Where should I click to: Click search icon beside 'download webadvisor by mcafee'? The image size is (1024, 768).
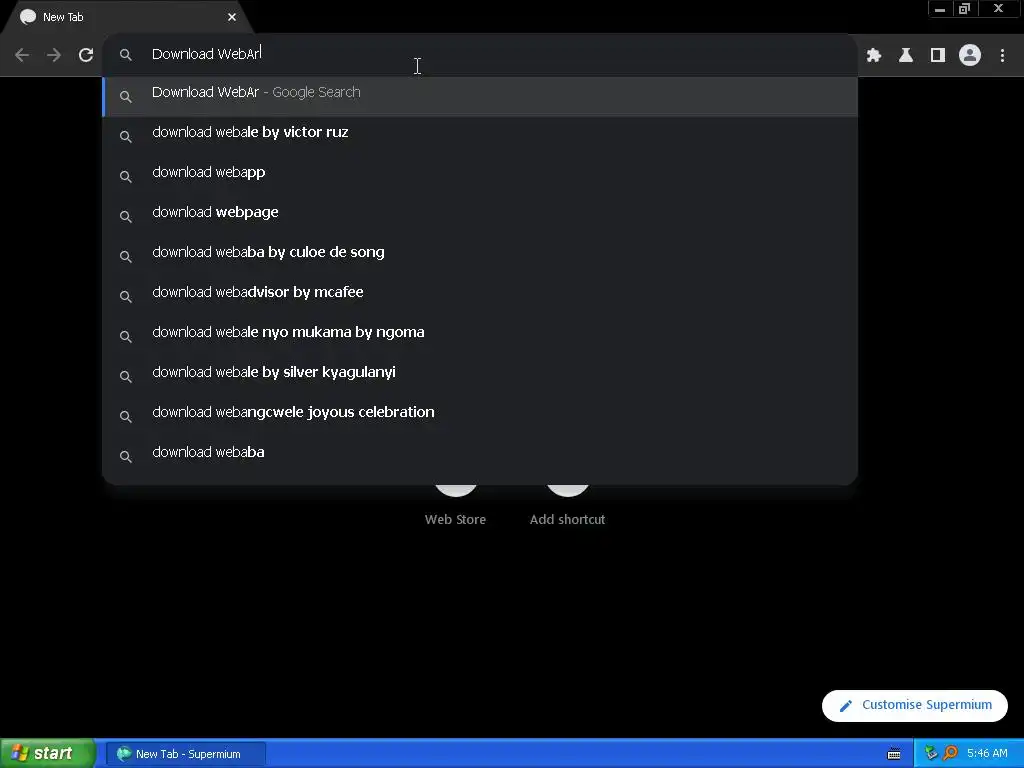(126, 296)
